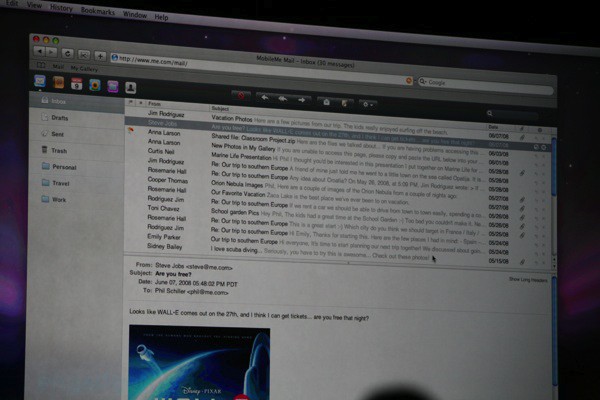This screenshot has width=600, height=400.
Task: Click the RSS/snapback orange icon in address bar
Action: [x=408, y=80]
